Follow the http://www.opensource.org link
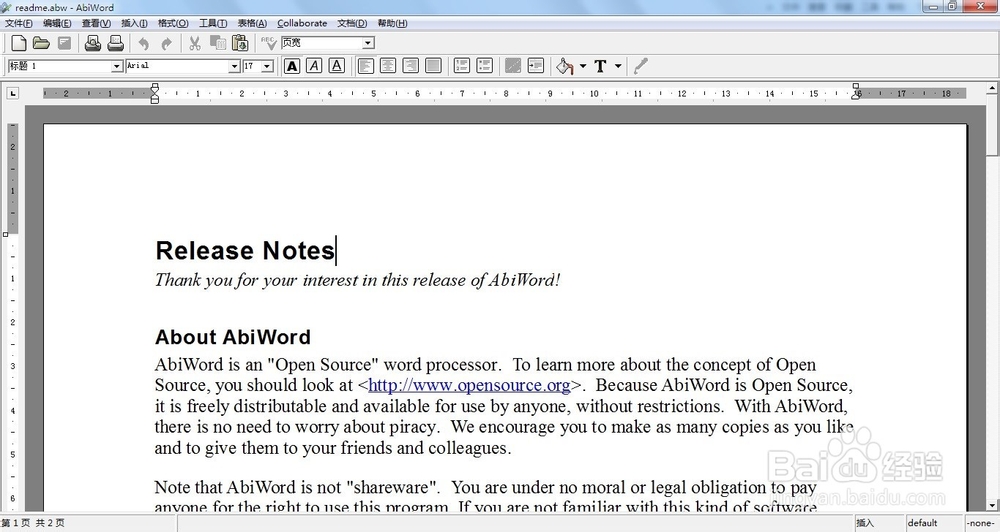1000x532 pixels. 469,385
